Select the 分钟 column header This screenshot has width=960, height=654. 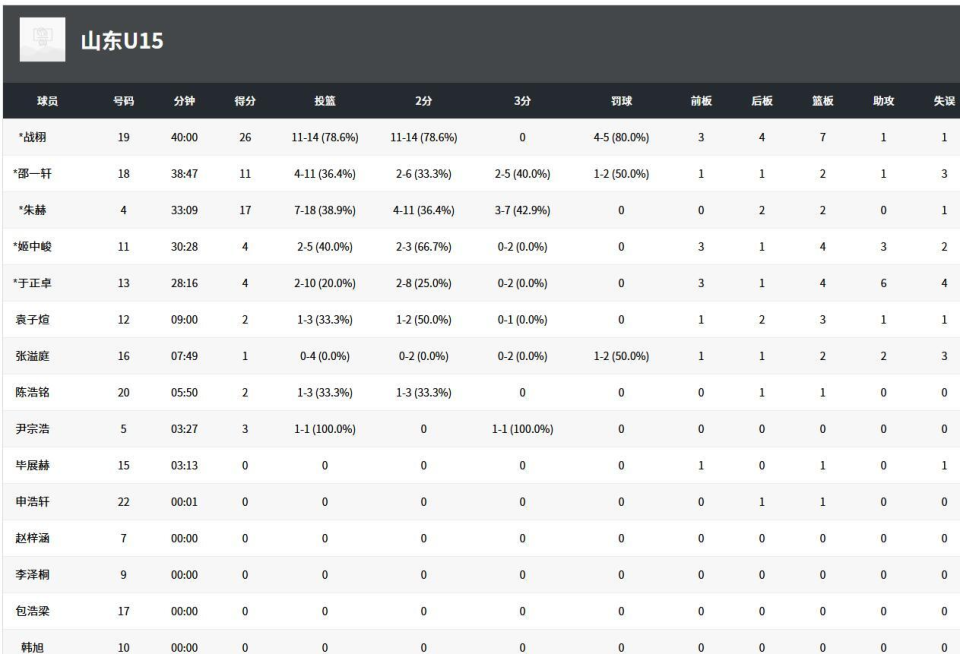click(x=183, y=100)
